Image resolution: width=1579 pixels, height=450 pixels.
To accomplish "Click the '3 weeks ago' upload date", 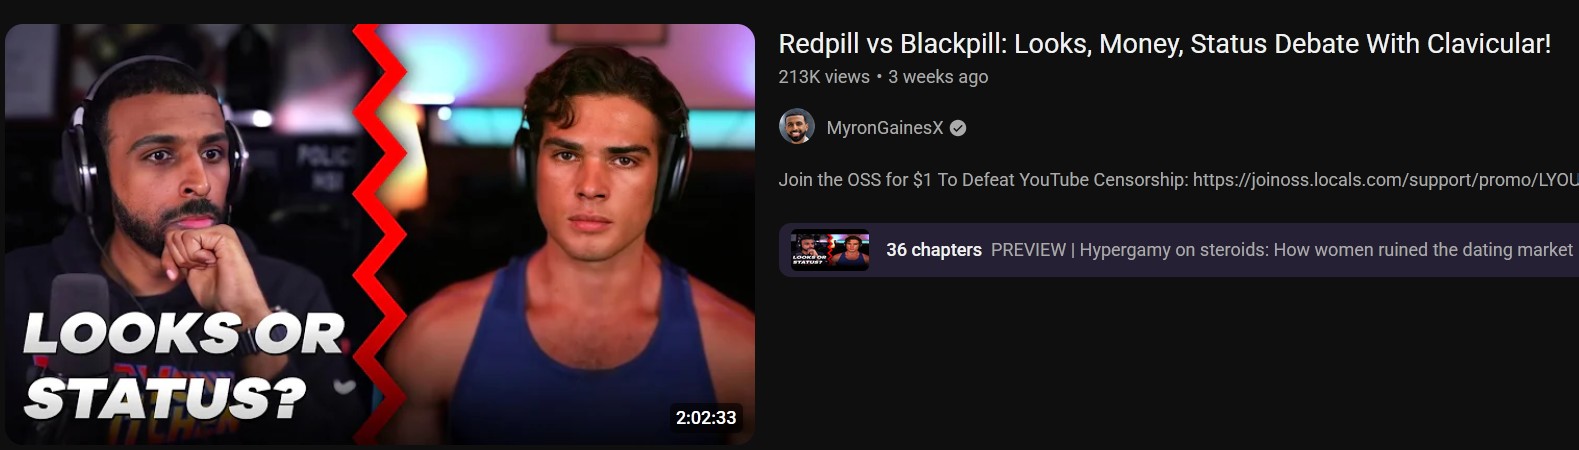I will (x=938, y=77).
